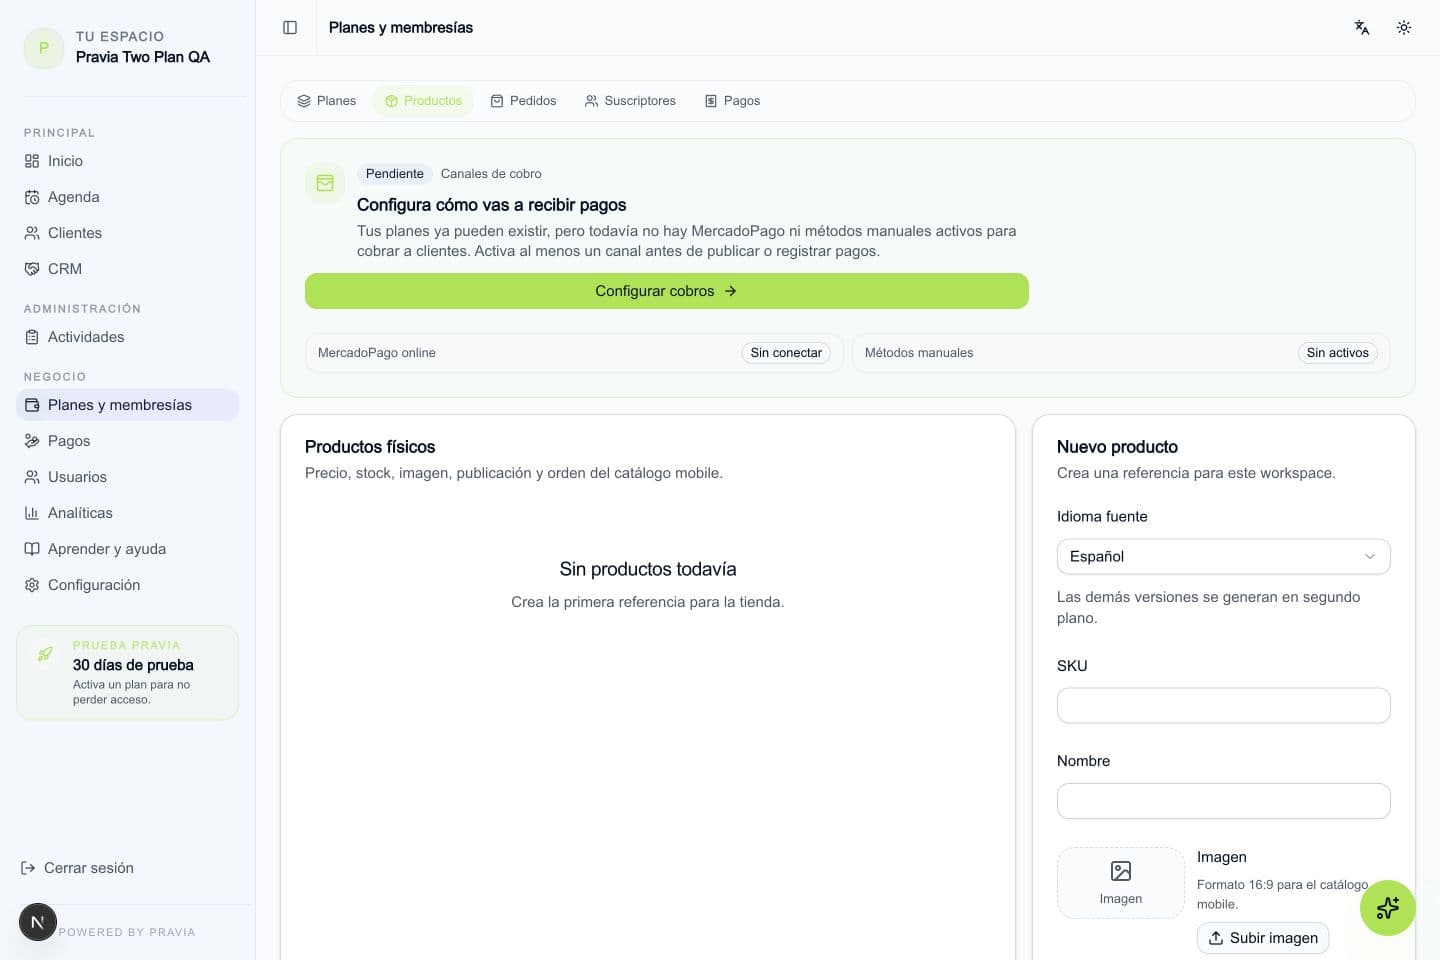Click the Imagen upload placeholder
This screenshot has height=960, width=1440.
click(x=1121, y=883)
